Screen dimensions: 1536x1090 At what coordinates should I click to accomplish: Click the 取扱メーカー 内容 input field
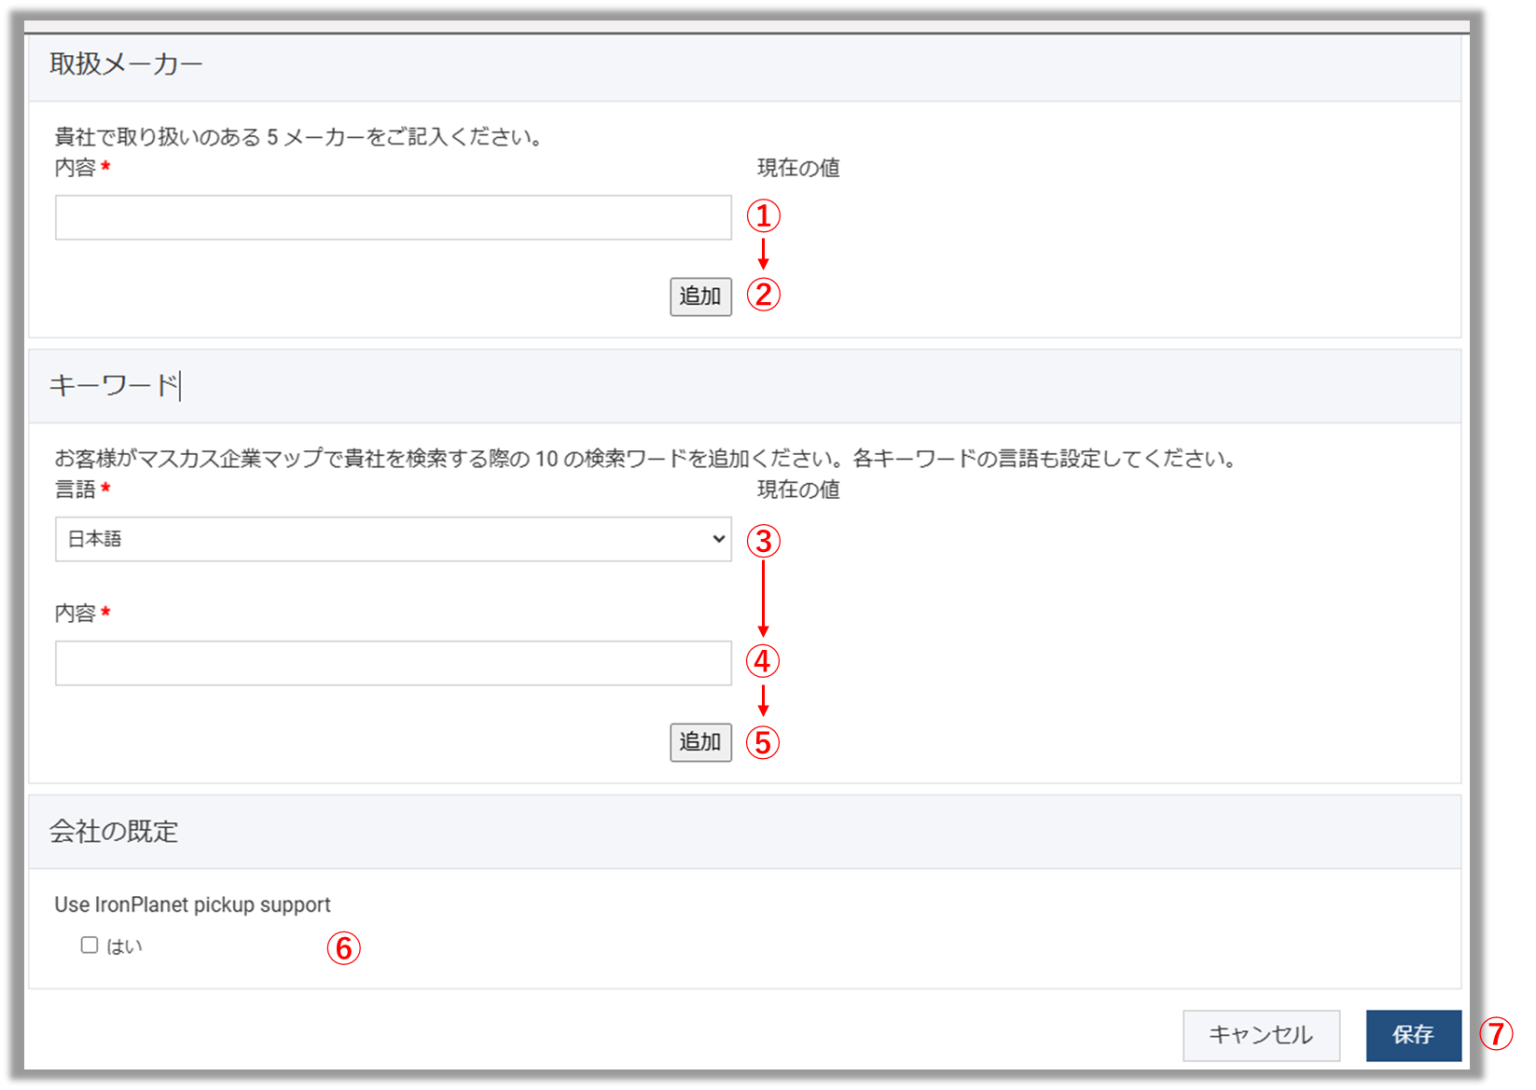click(393, 218)
